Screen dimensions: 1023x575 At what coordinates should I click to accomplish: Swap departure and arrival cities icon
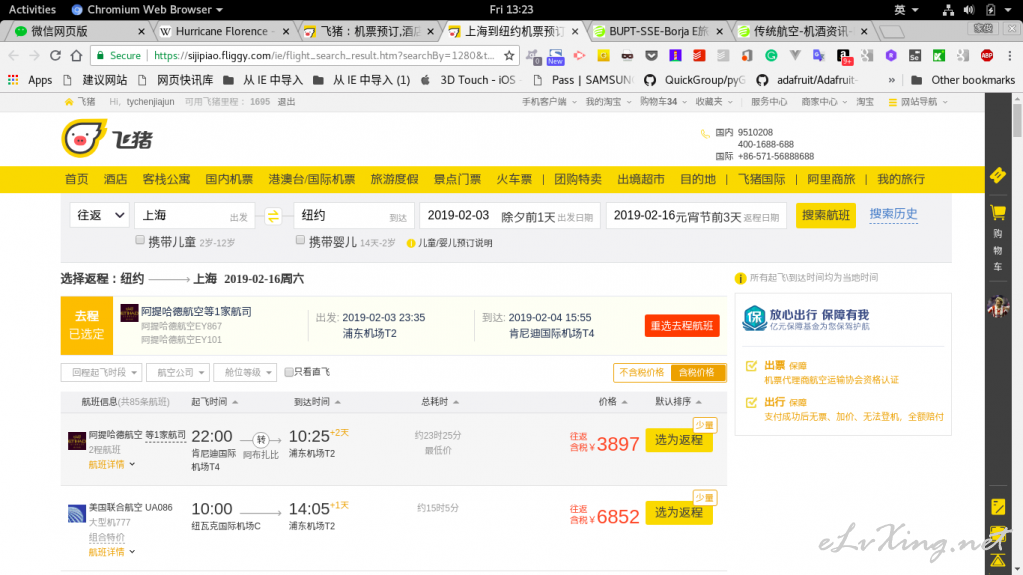273,215
